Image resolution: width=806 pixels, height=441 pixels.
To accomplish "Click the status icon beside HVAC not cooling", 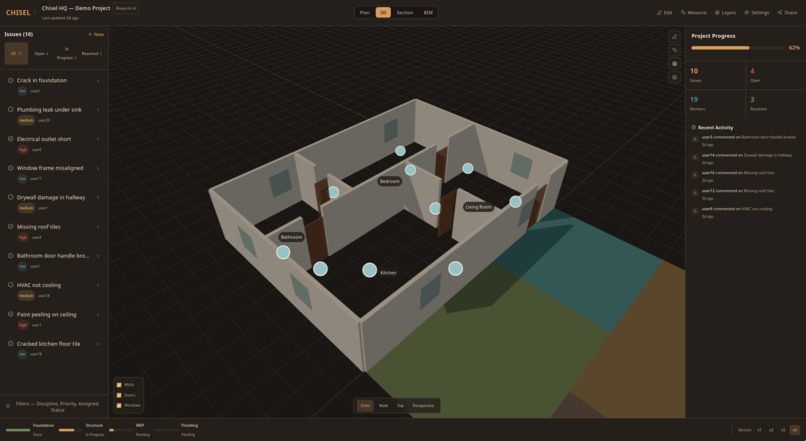I will (10, 285).
